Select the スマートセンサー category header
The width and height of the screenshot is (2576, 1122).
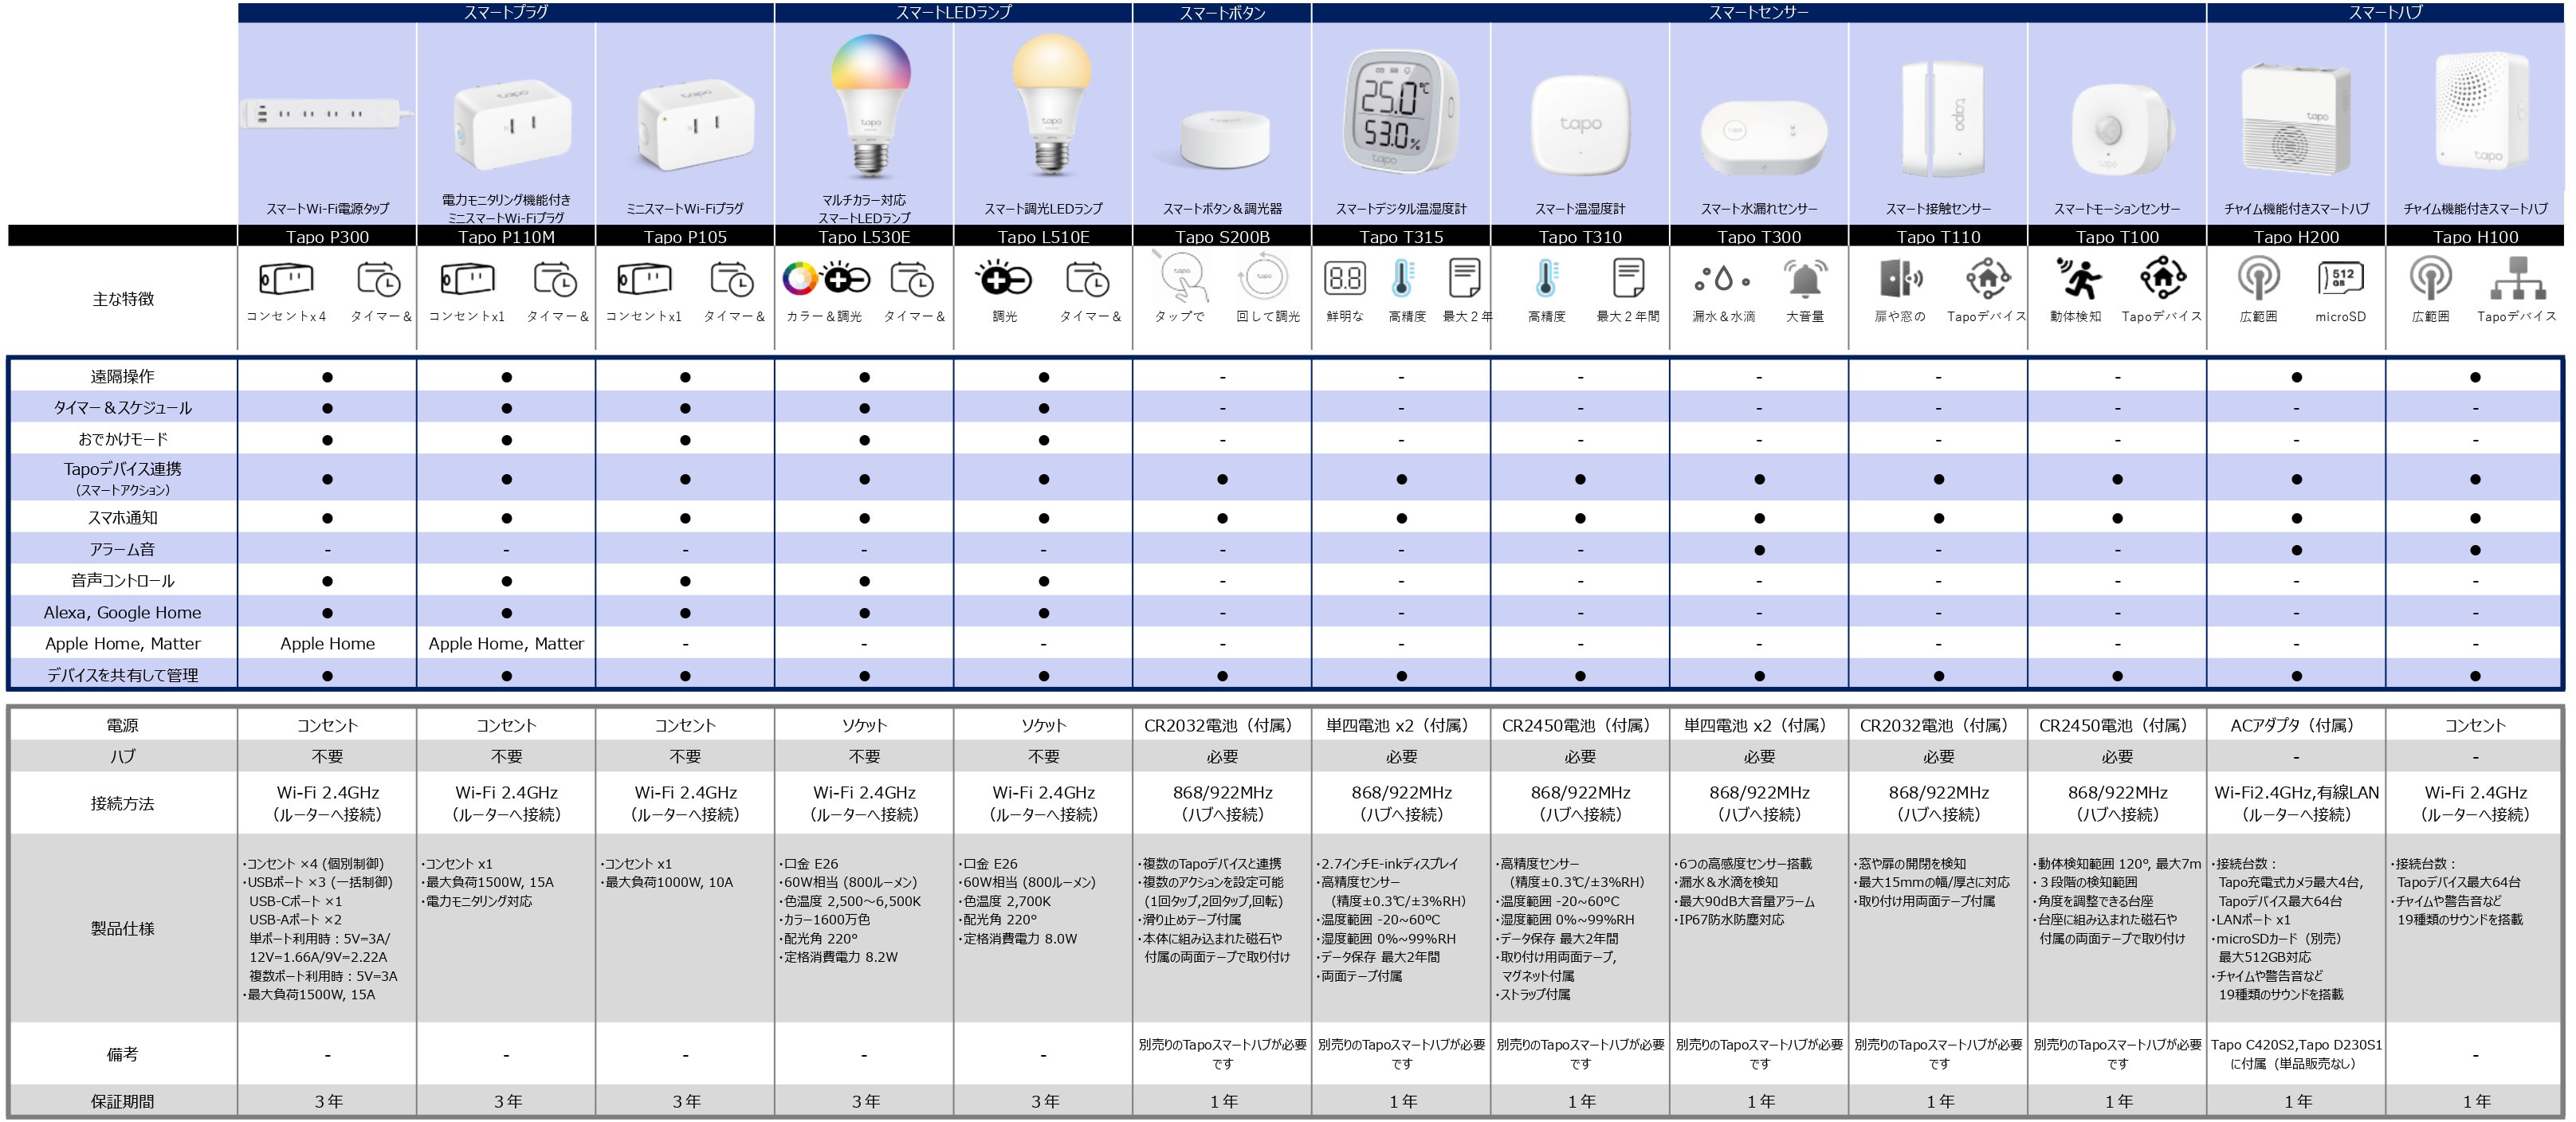click(1758, 12)
